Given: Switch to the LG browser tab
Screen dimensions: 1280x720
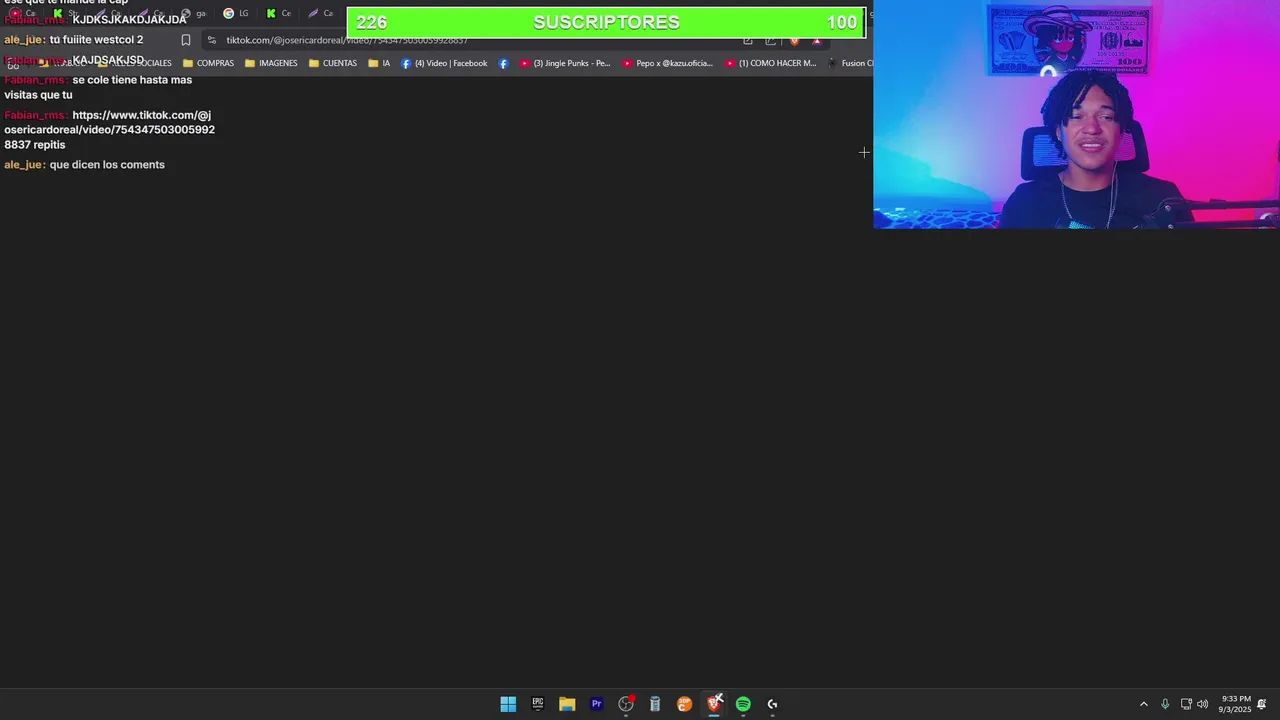Looking at the screenshot, I should tap(236, 13).
